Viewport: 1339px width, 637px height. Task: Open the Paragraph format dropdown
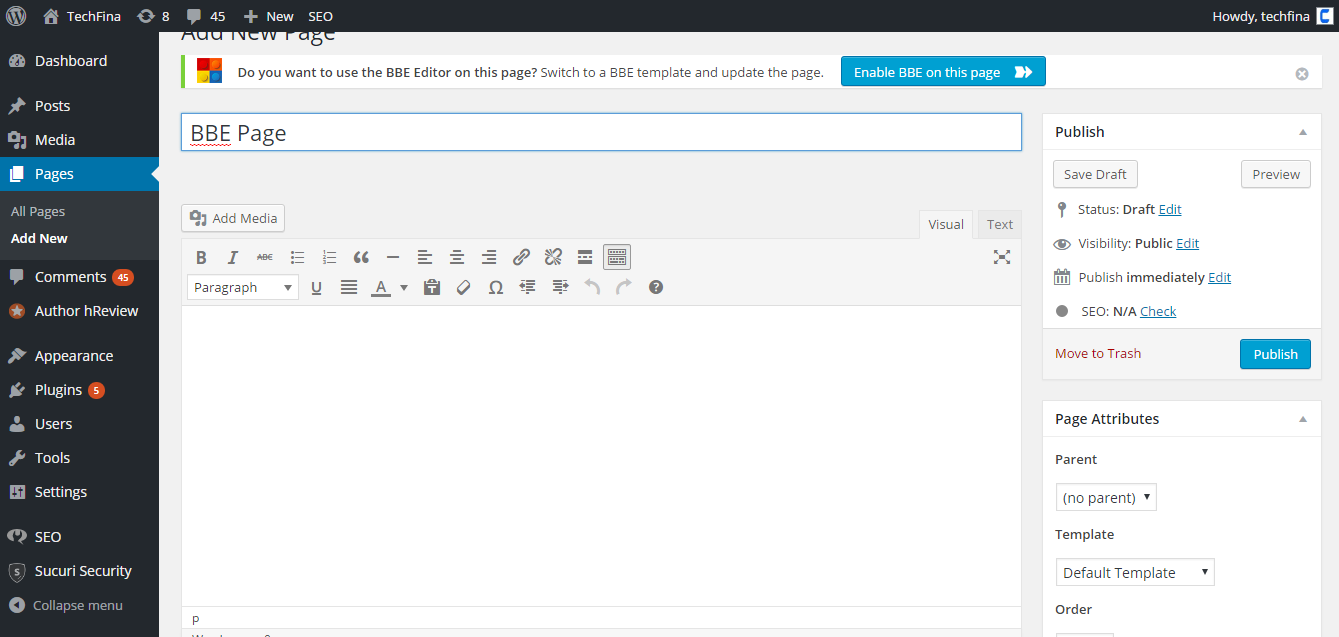[243, 287]
